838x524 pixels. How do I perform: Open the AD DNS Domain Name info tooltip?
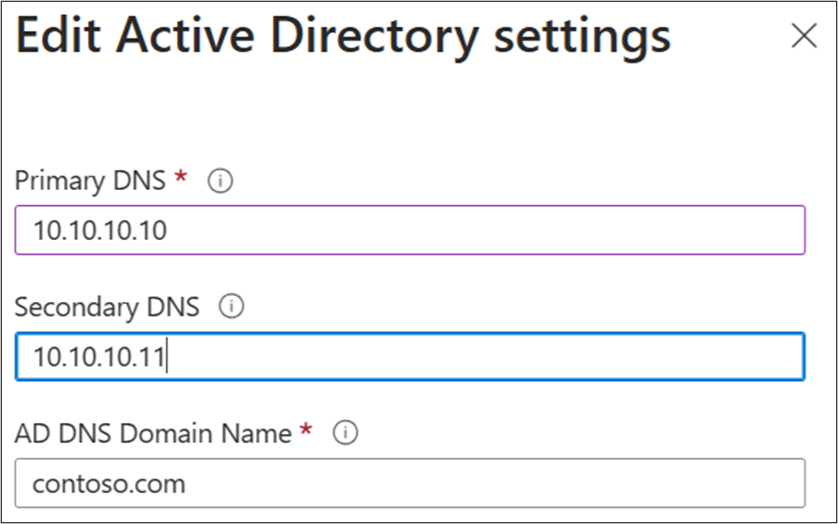(x=346, y=433)
